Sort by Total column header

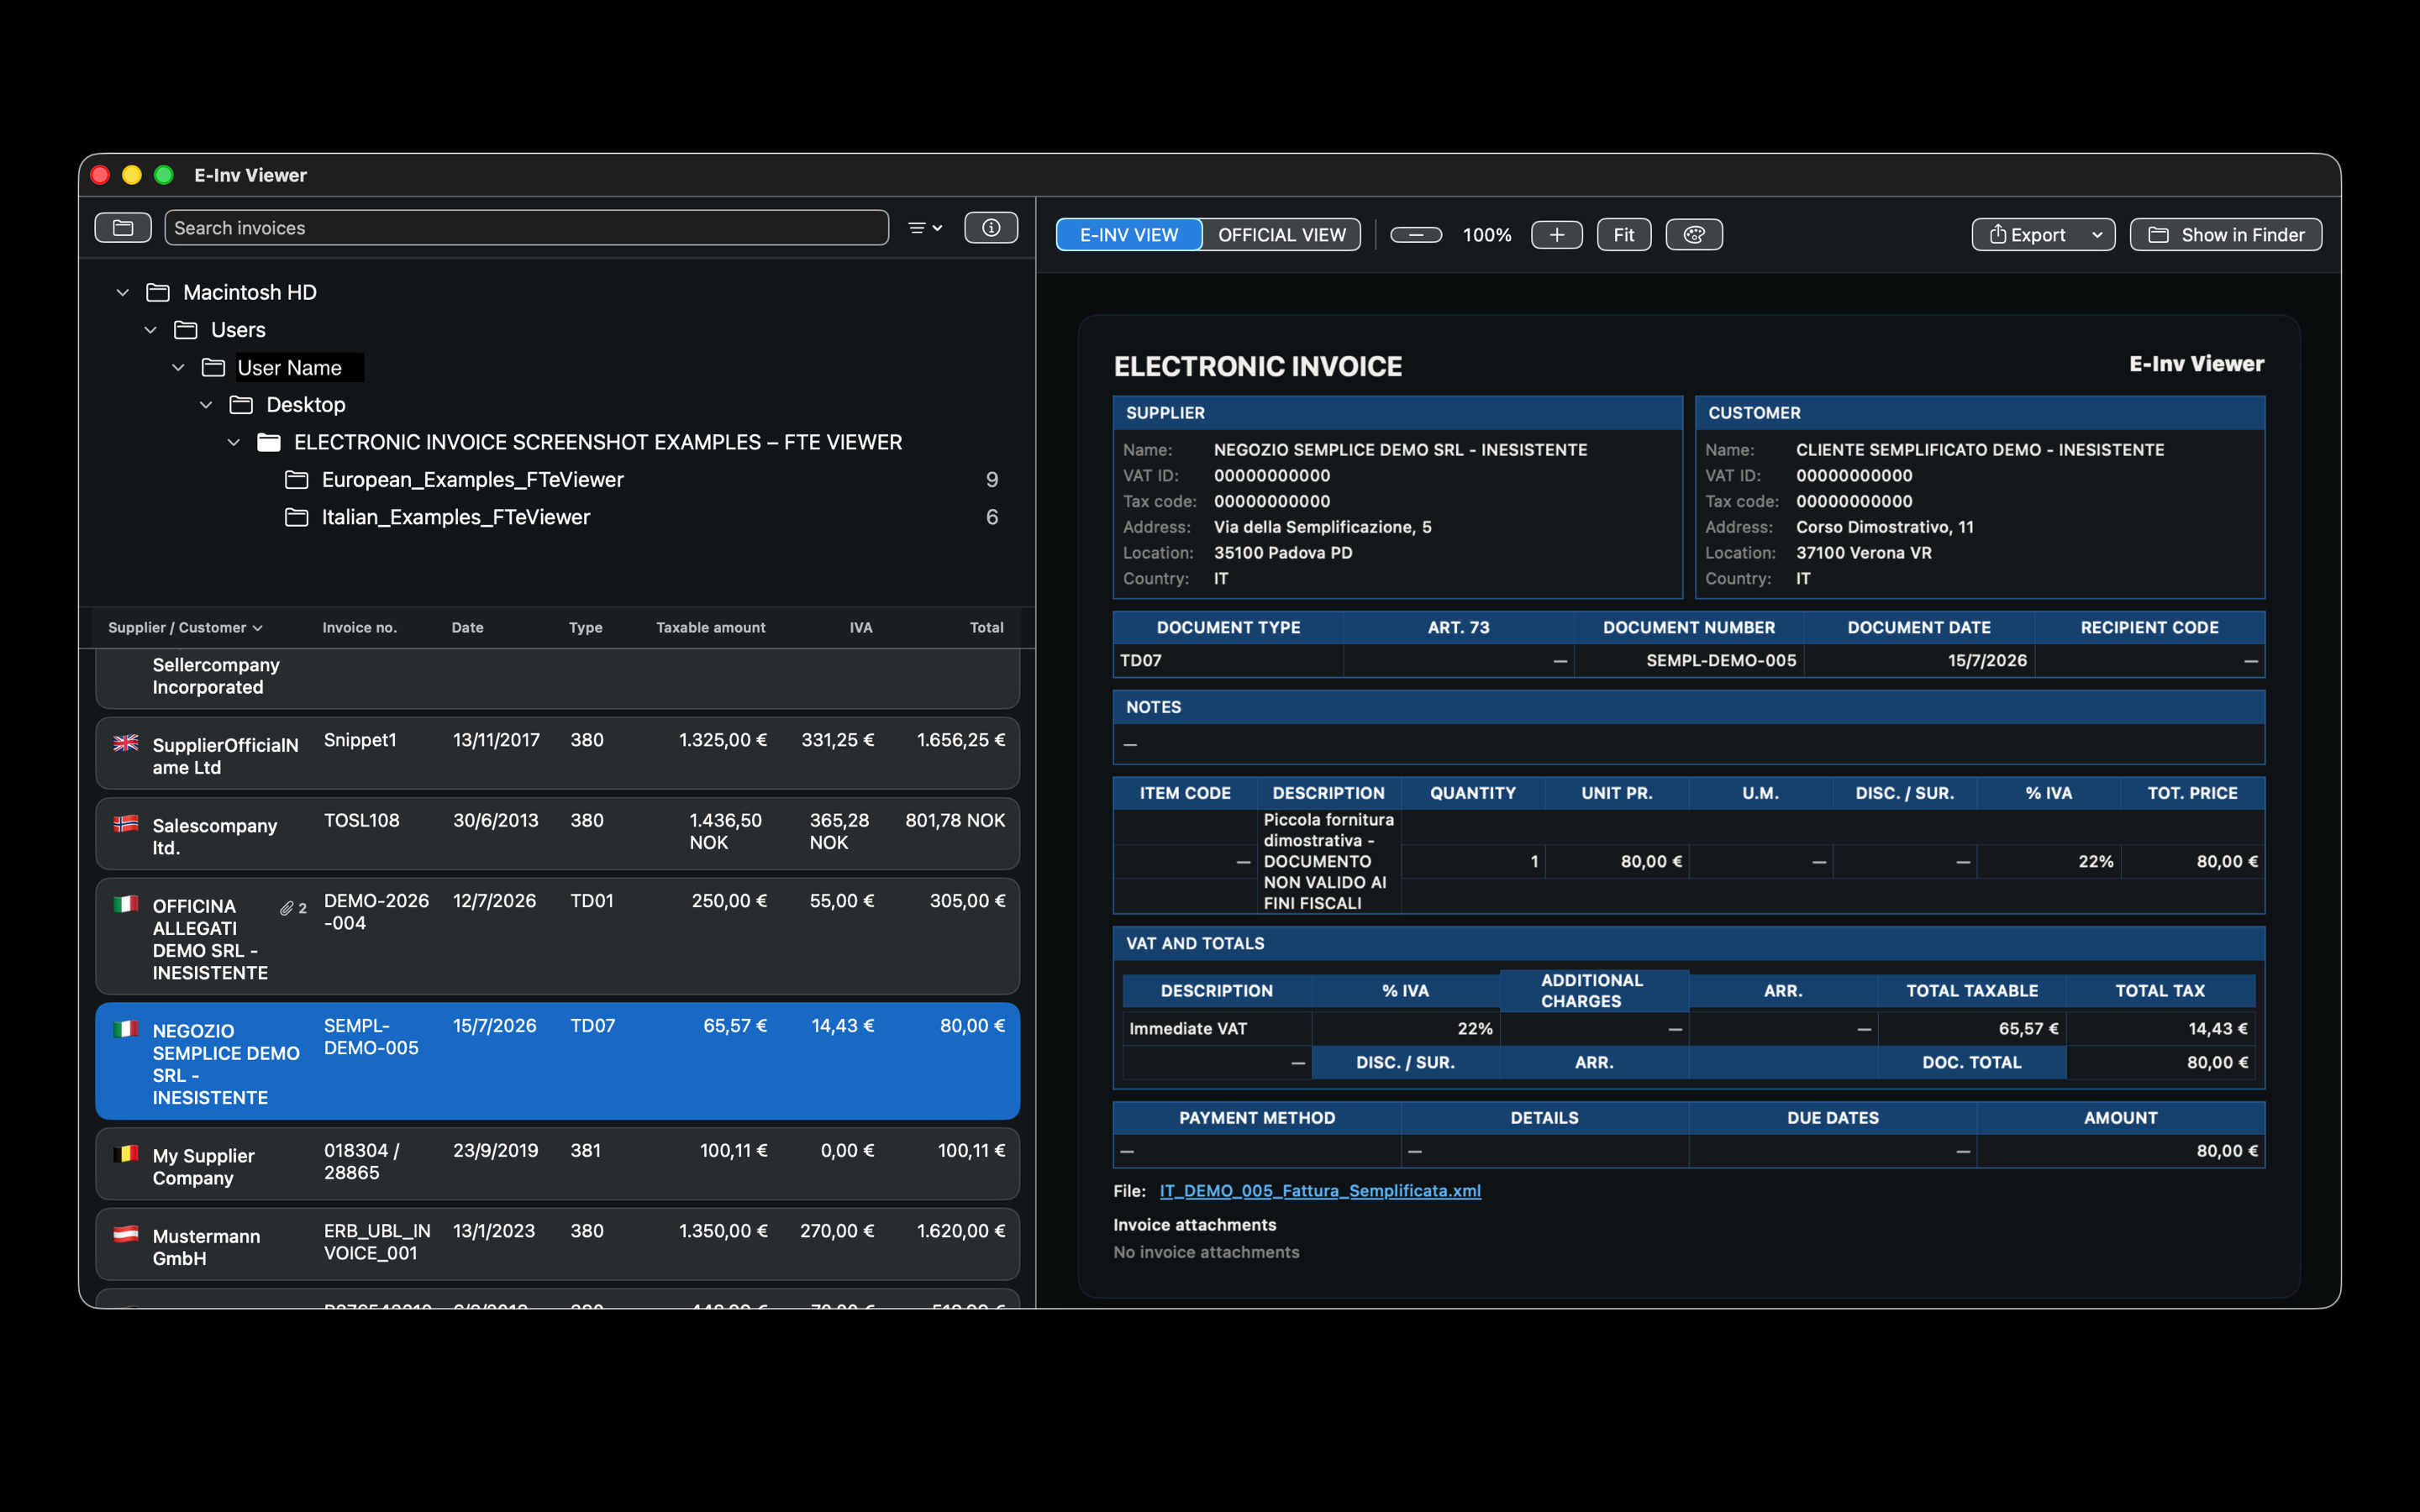click(986, 628)
